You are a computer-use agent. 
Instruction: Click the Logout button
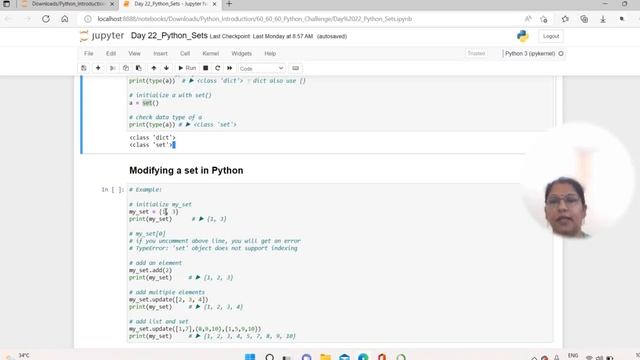[551, 36]
